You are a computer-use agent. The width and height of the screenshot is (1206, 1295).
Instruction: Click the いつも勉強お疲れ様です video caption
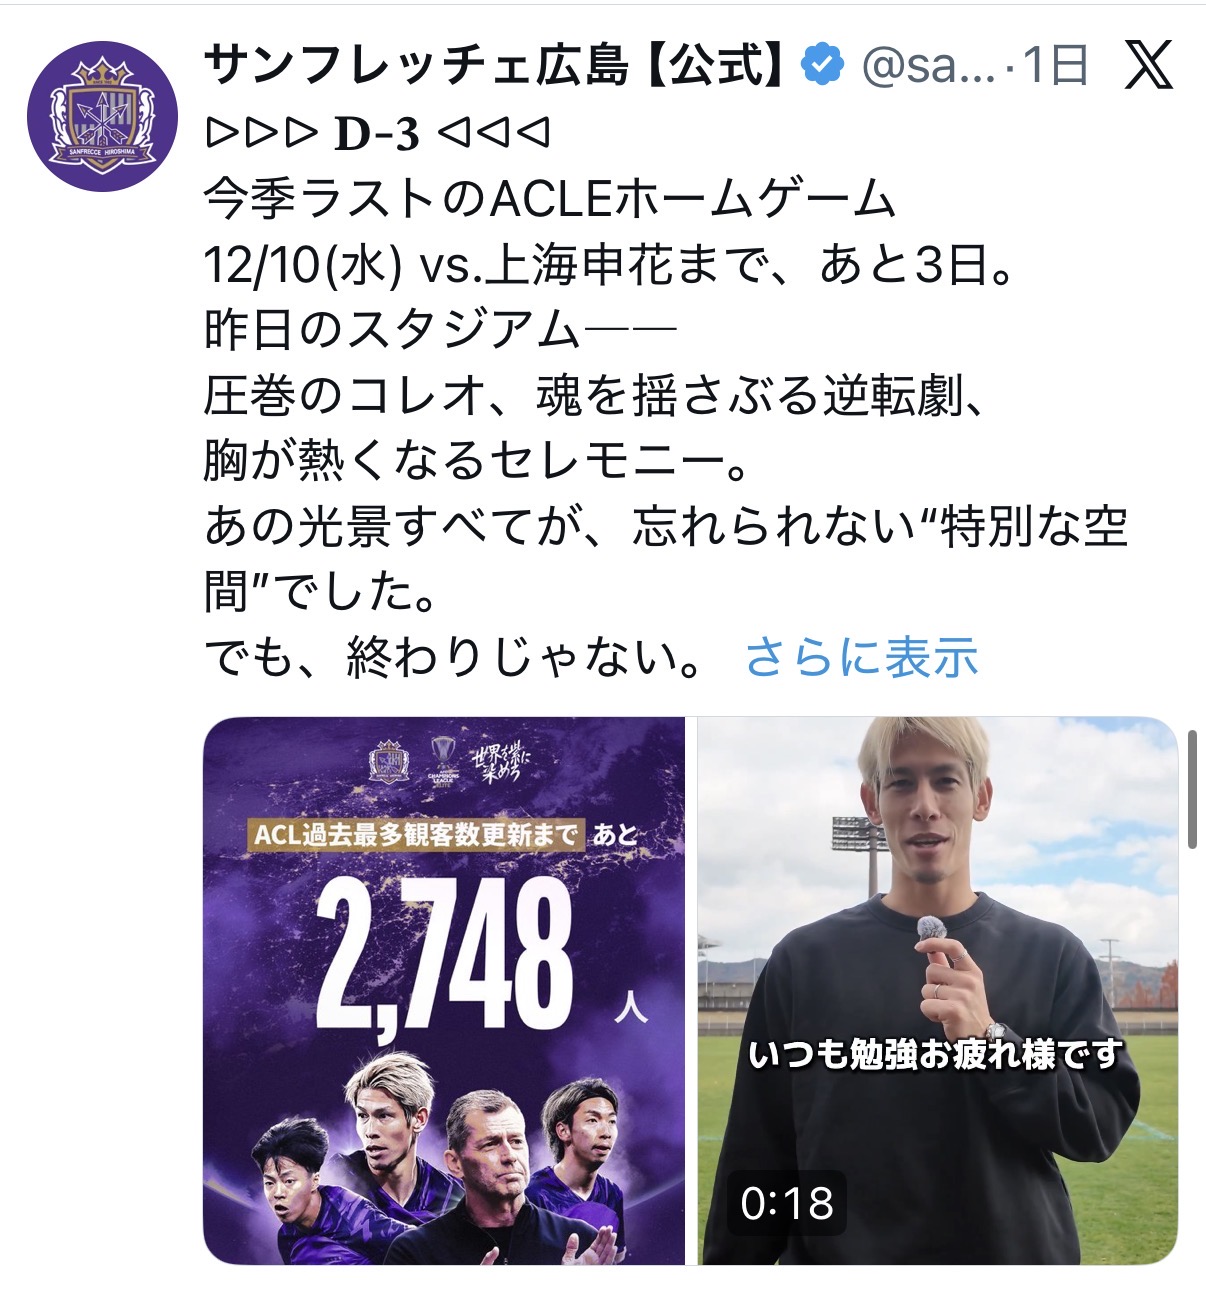(936, 1054)
